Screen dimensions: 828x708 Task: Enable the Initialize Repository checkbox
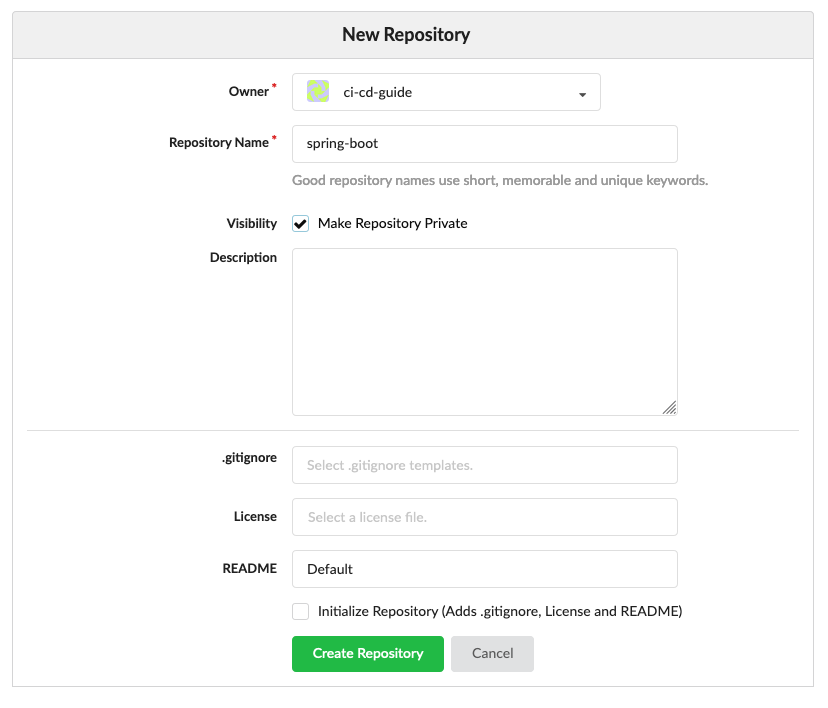[x=301, y=611]
